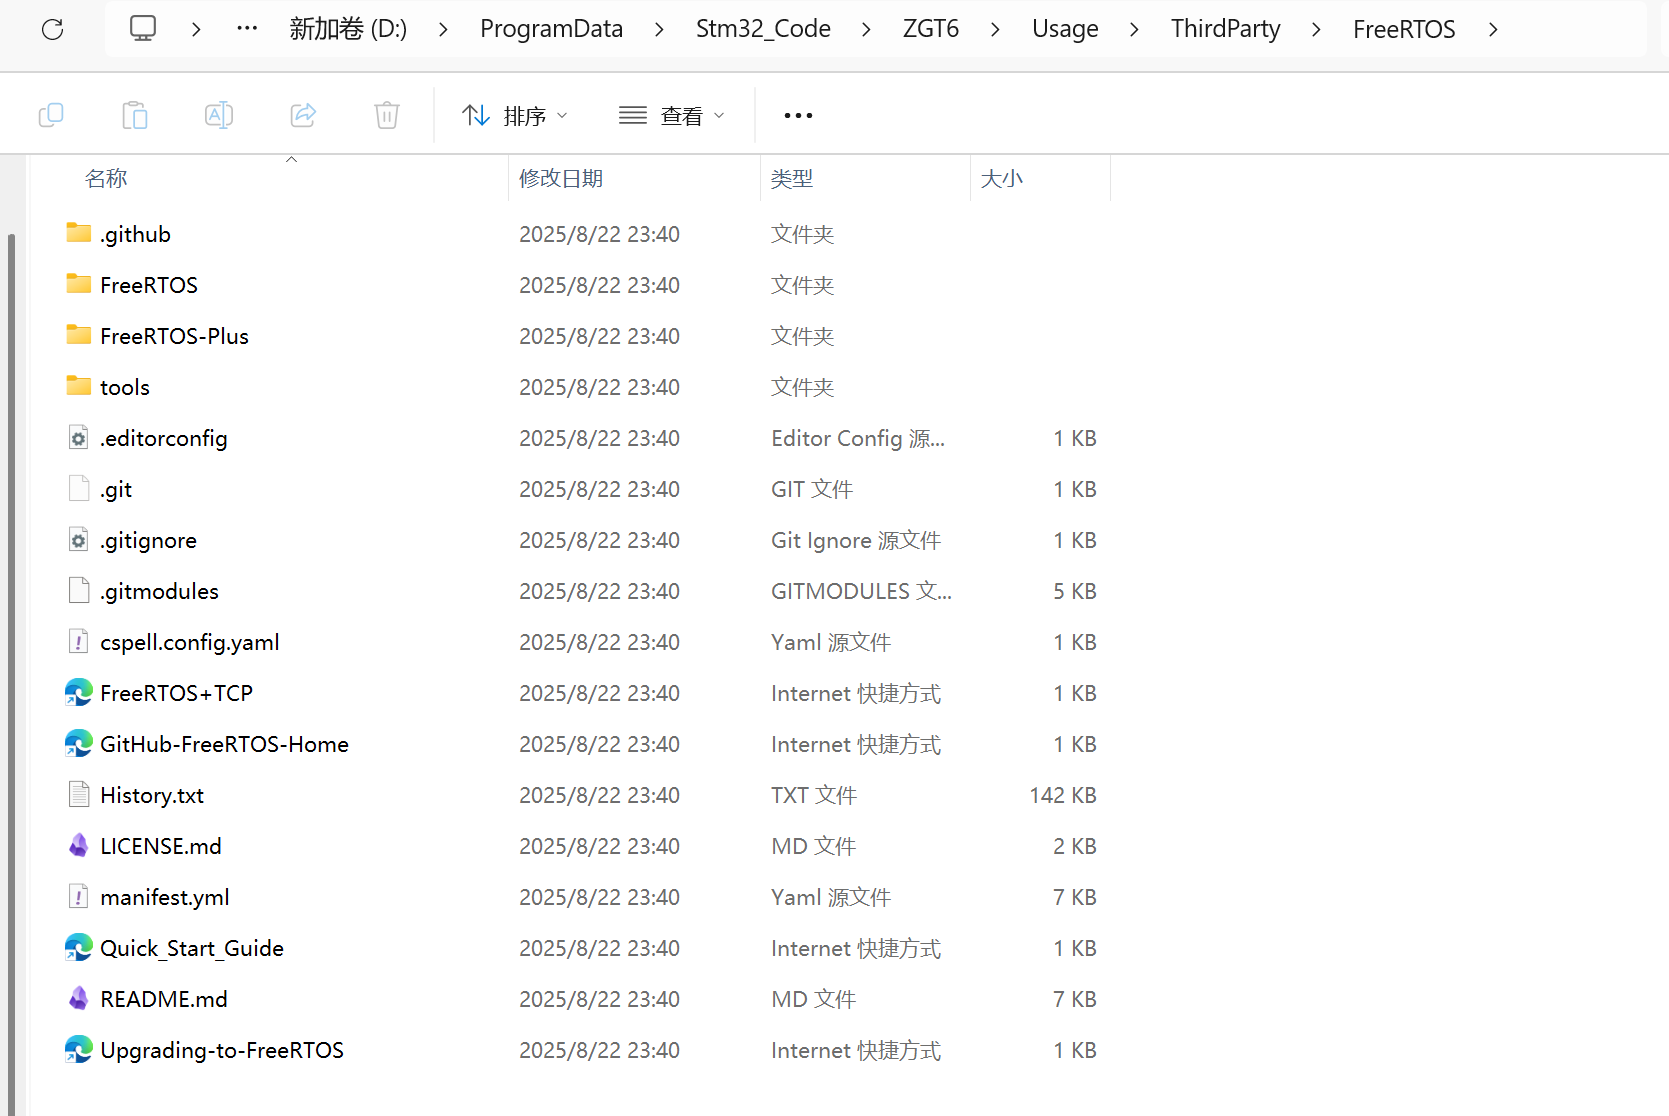
Task: Click the Paste toolbar icon
Action: 135,115
